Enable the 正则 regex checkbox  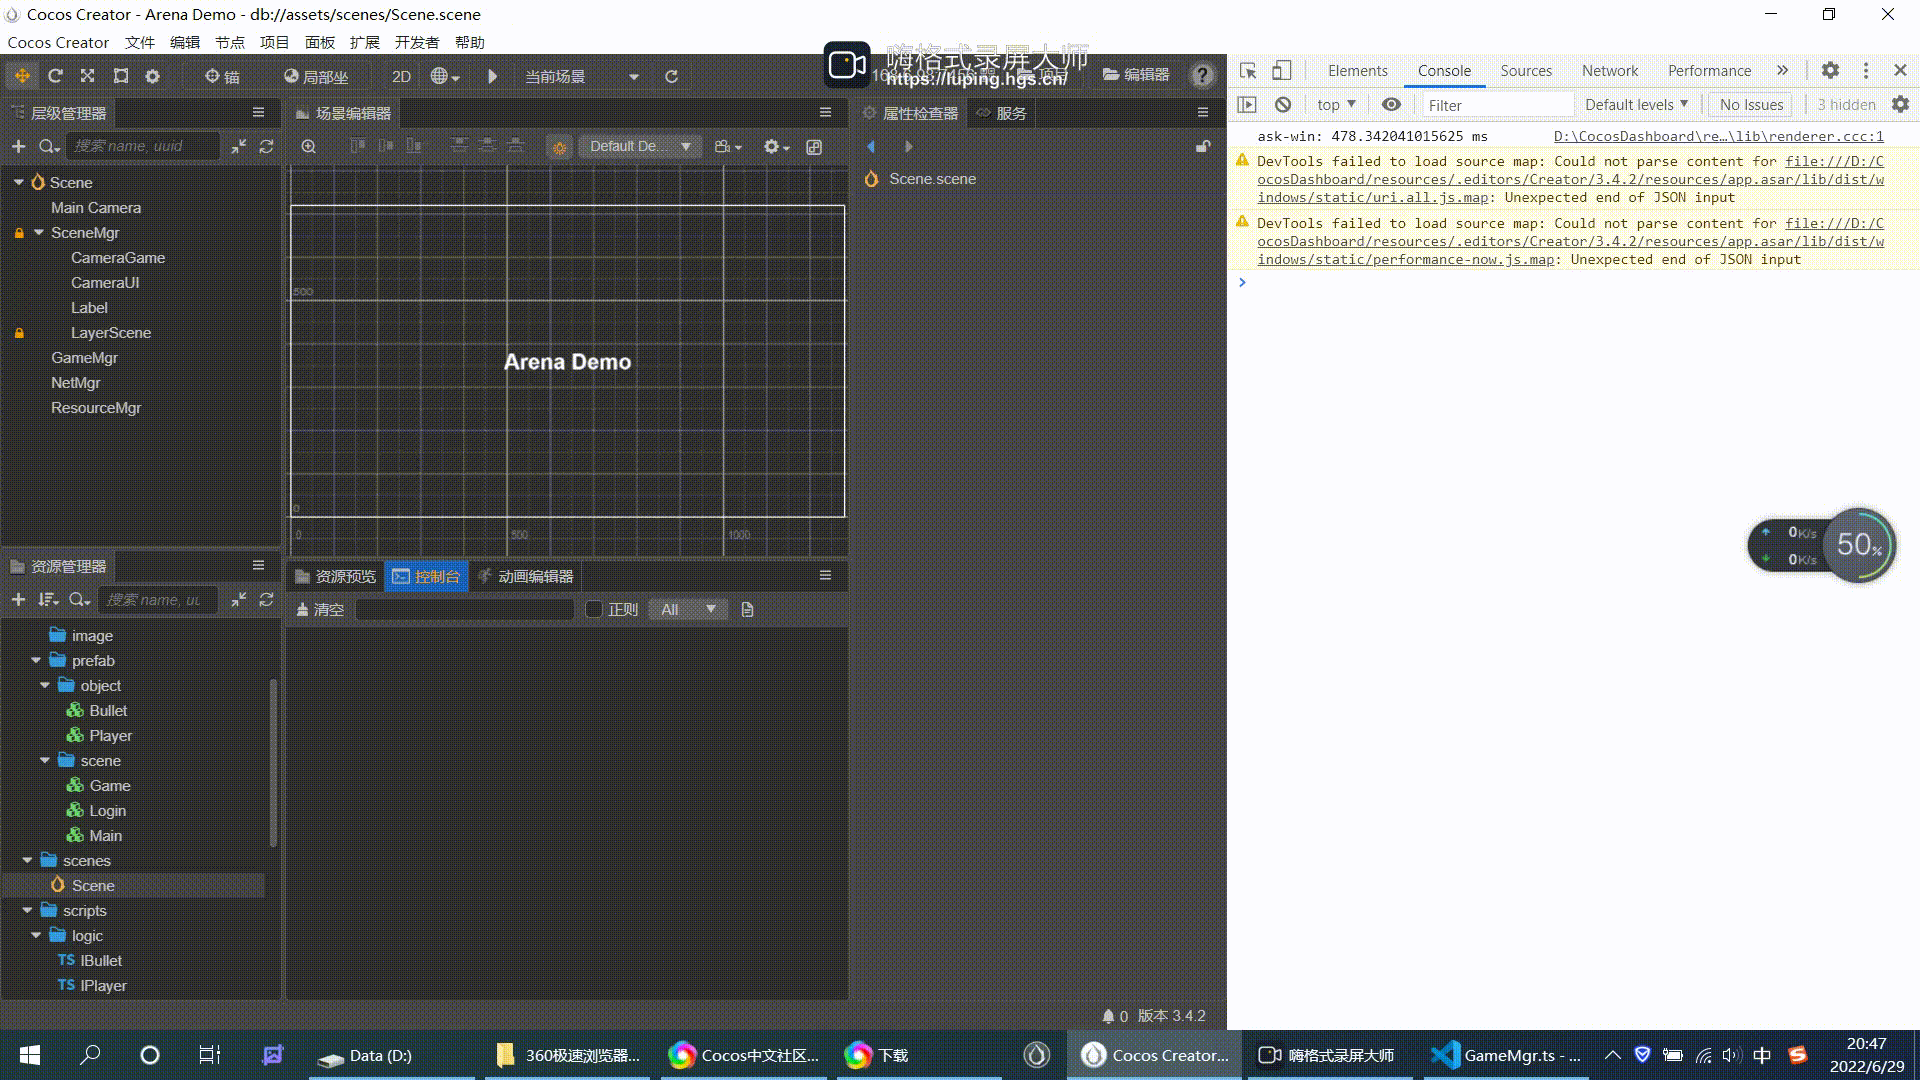tap(594, 609)
